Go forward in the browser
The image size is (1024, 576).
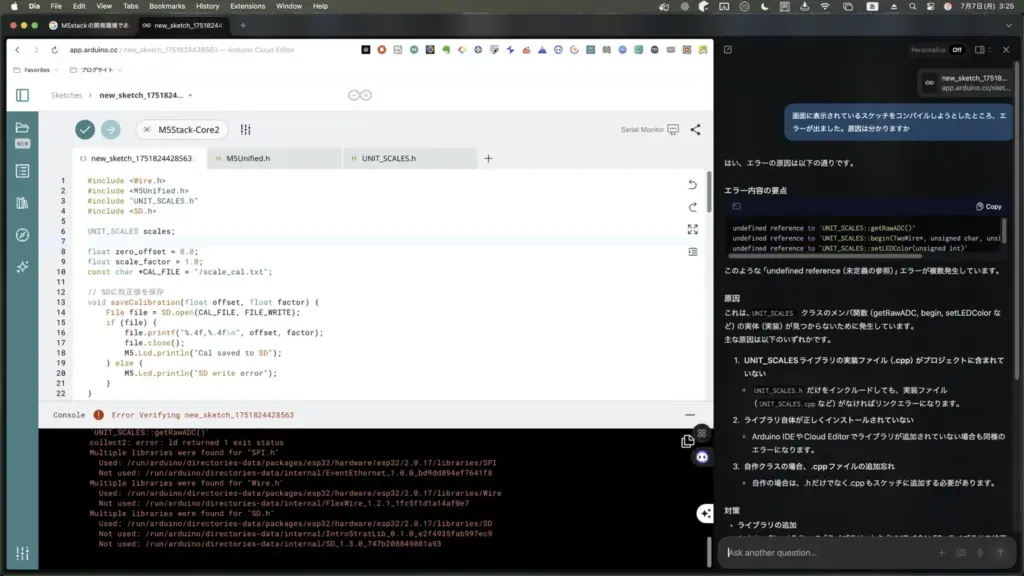(x=36, y=50)
